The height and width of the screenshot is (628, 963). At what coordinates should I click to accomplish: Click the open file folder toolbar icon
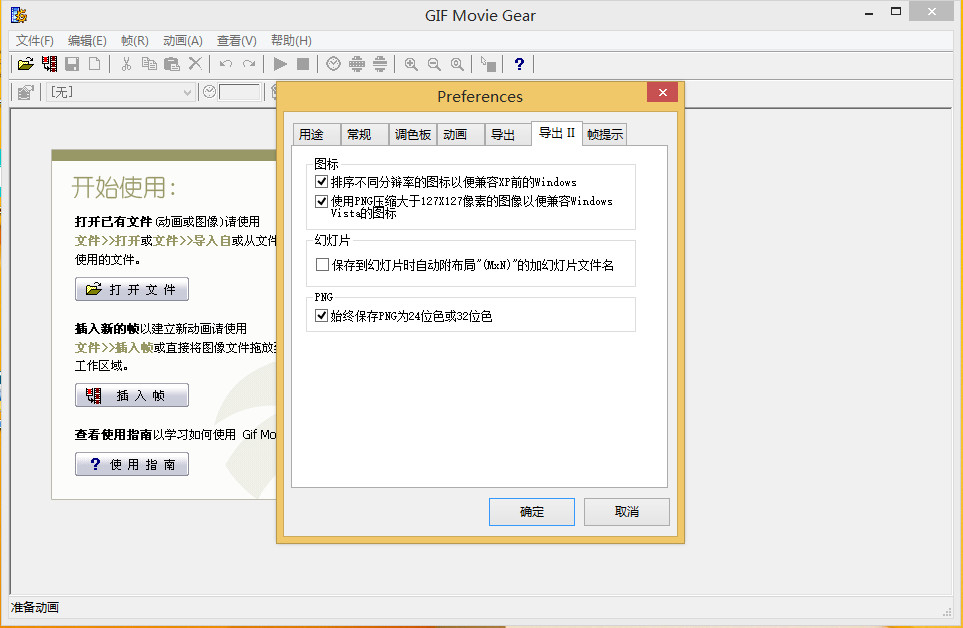(25, 64)
